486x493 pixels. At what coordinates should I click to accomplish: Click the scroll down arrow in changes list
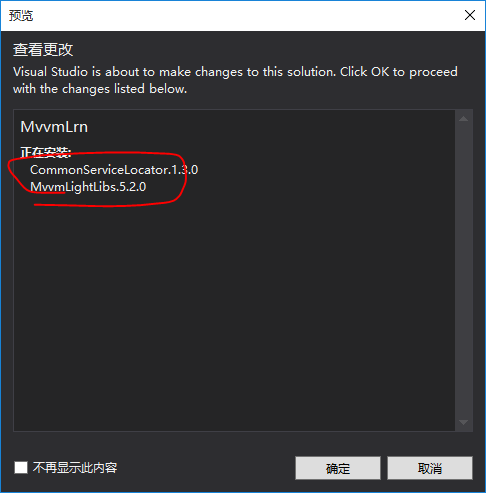click(463, 422)
